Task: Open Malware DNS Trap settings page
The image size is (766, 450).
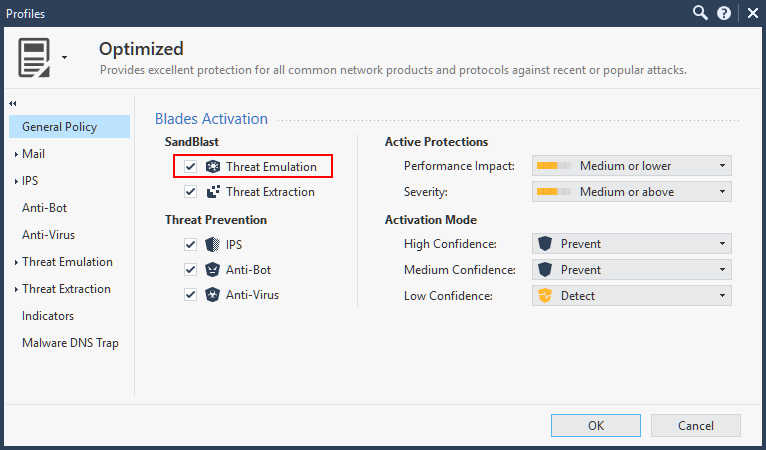Action: point(70,343)
